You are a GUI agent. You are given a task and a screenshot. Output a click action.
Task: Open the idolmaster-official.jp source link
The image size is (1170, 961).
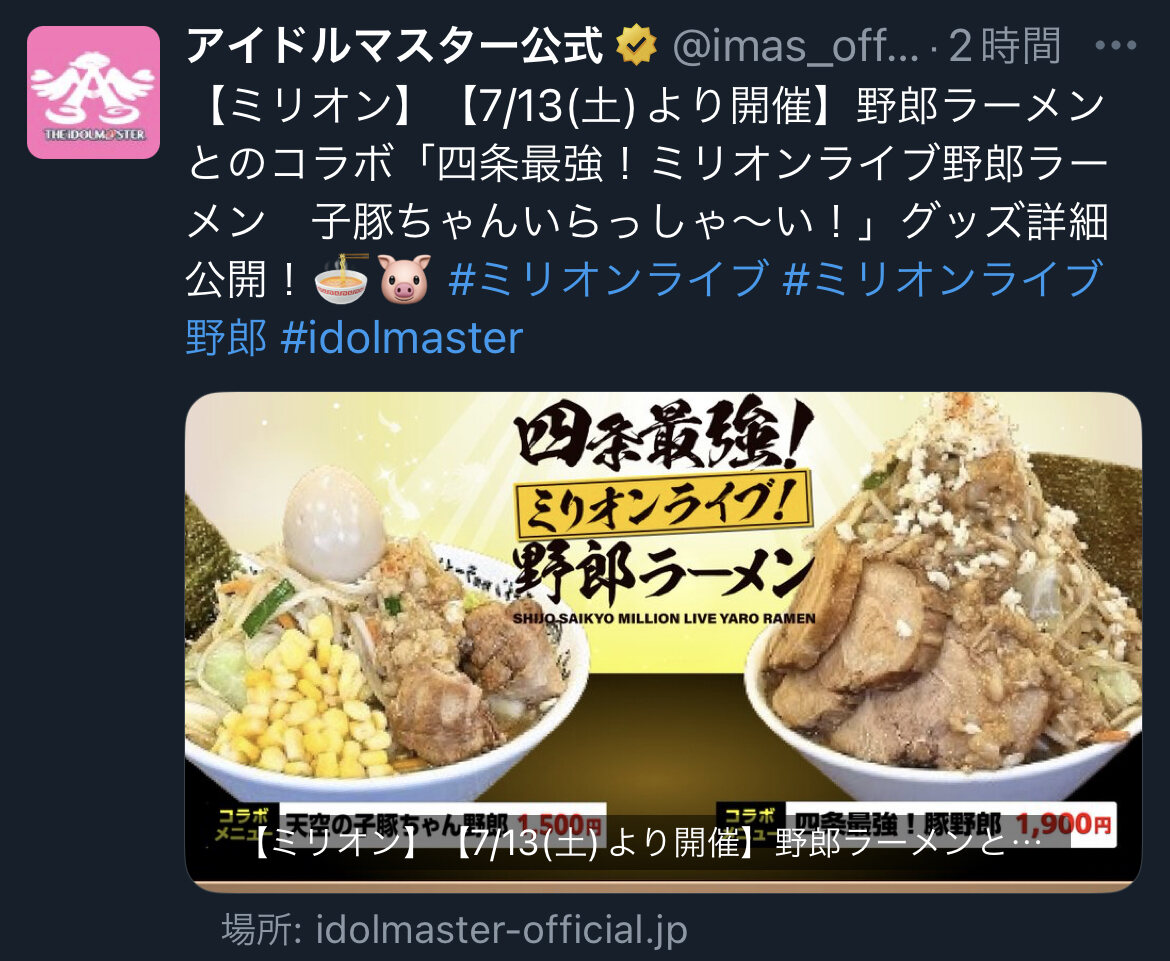tap(501, 930)
